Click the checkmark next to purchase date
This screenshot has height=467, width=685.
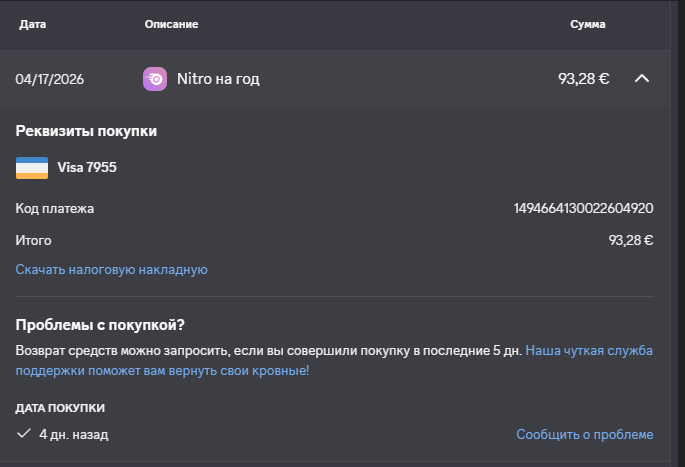tap(24, 434)
